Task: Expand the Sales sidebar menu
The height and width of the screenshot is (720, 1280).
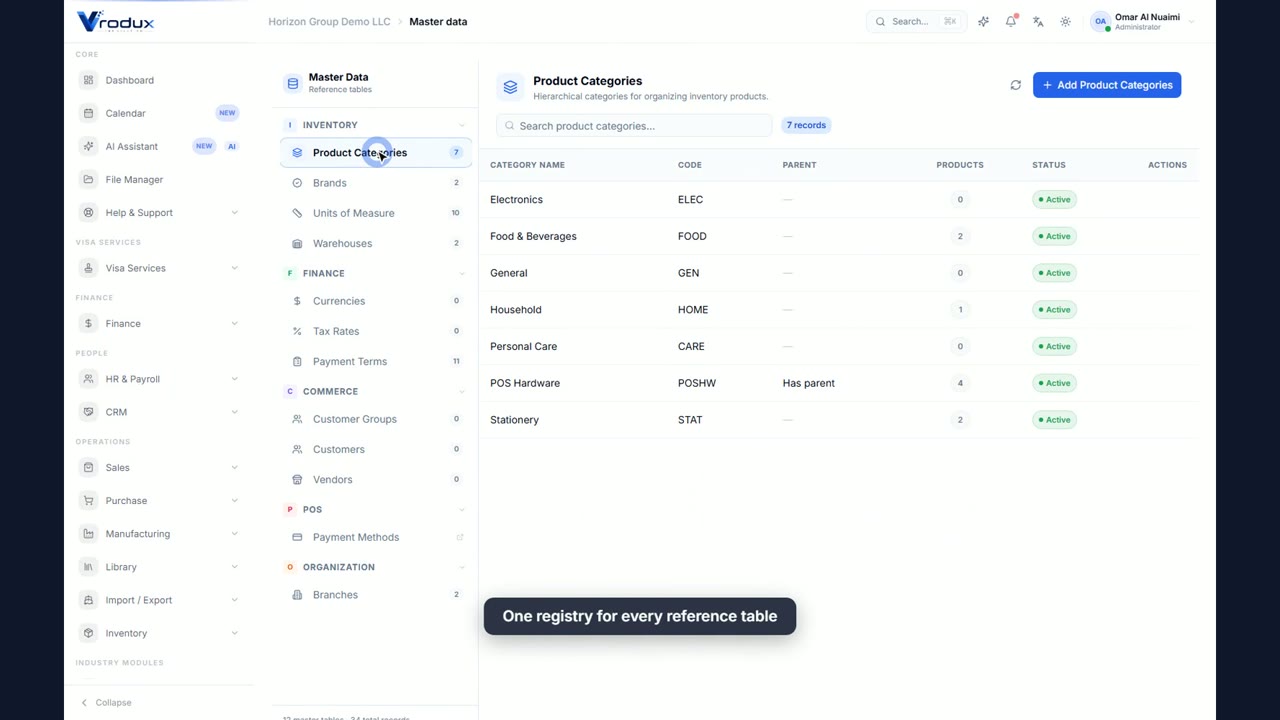Action: tap(159, 467)
